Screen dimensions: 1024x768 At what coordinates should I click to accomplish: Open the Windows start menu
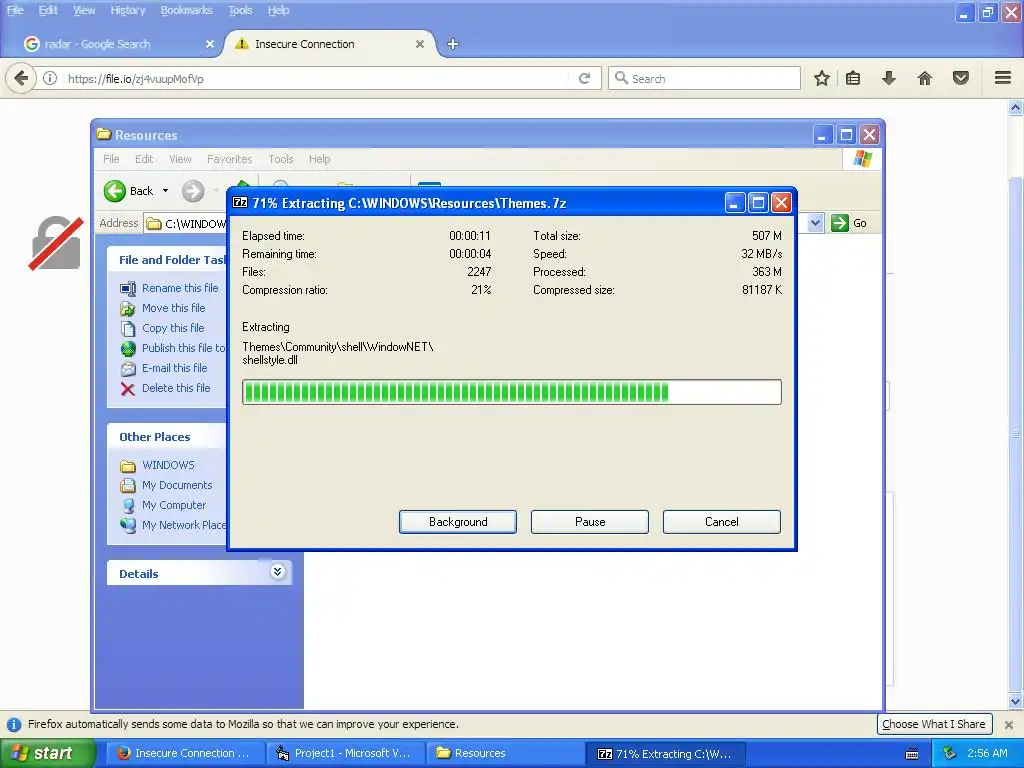pos(47,753)
